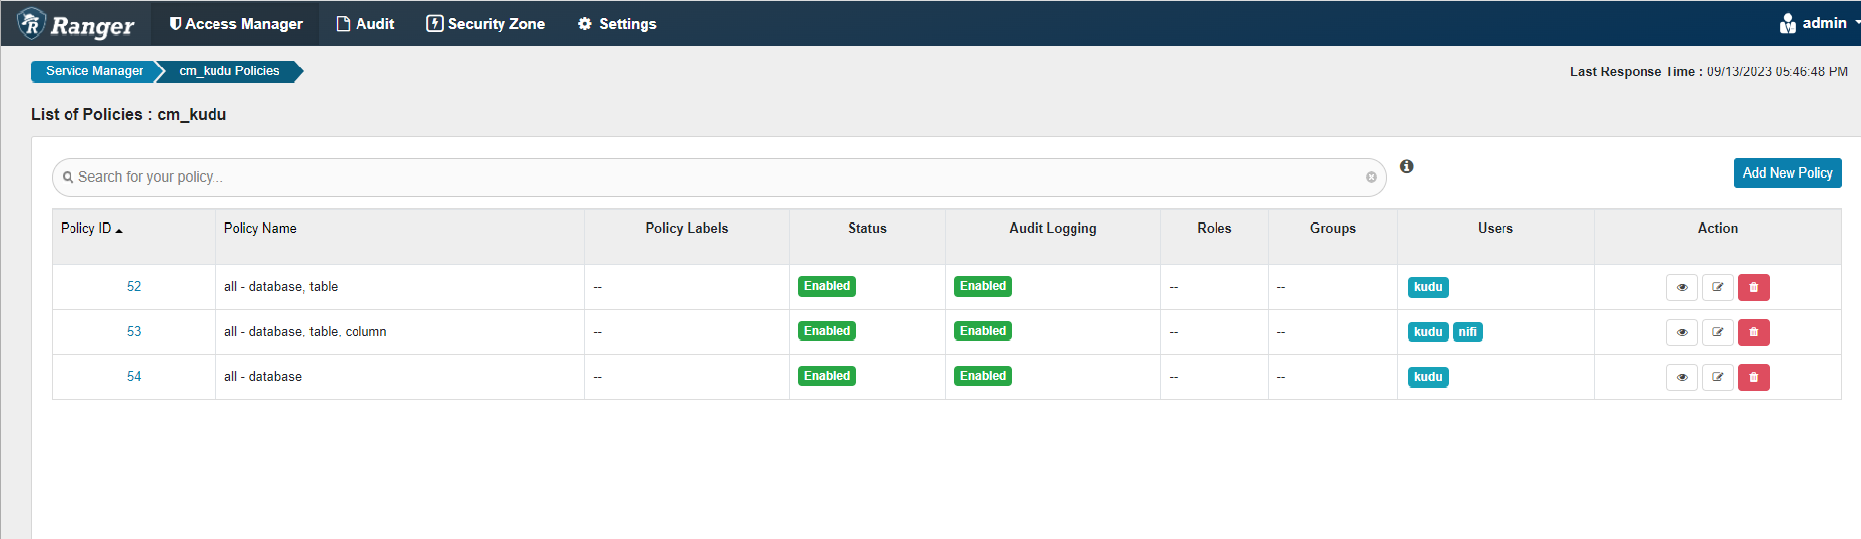Open policy ID 53 link
The width and height of the screenshot is (1861, 539).
click(134, 332)
